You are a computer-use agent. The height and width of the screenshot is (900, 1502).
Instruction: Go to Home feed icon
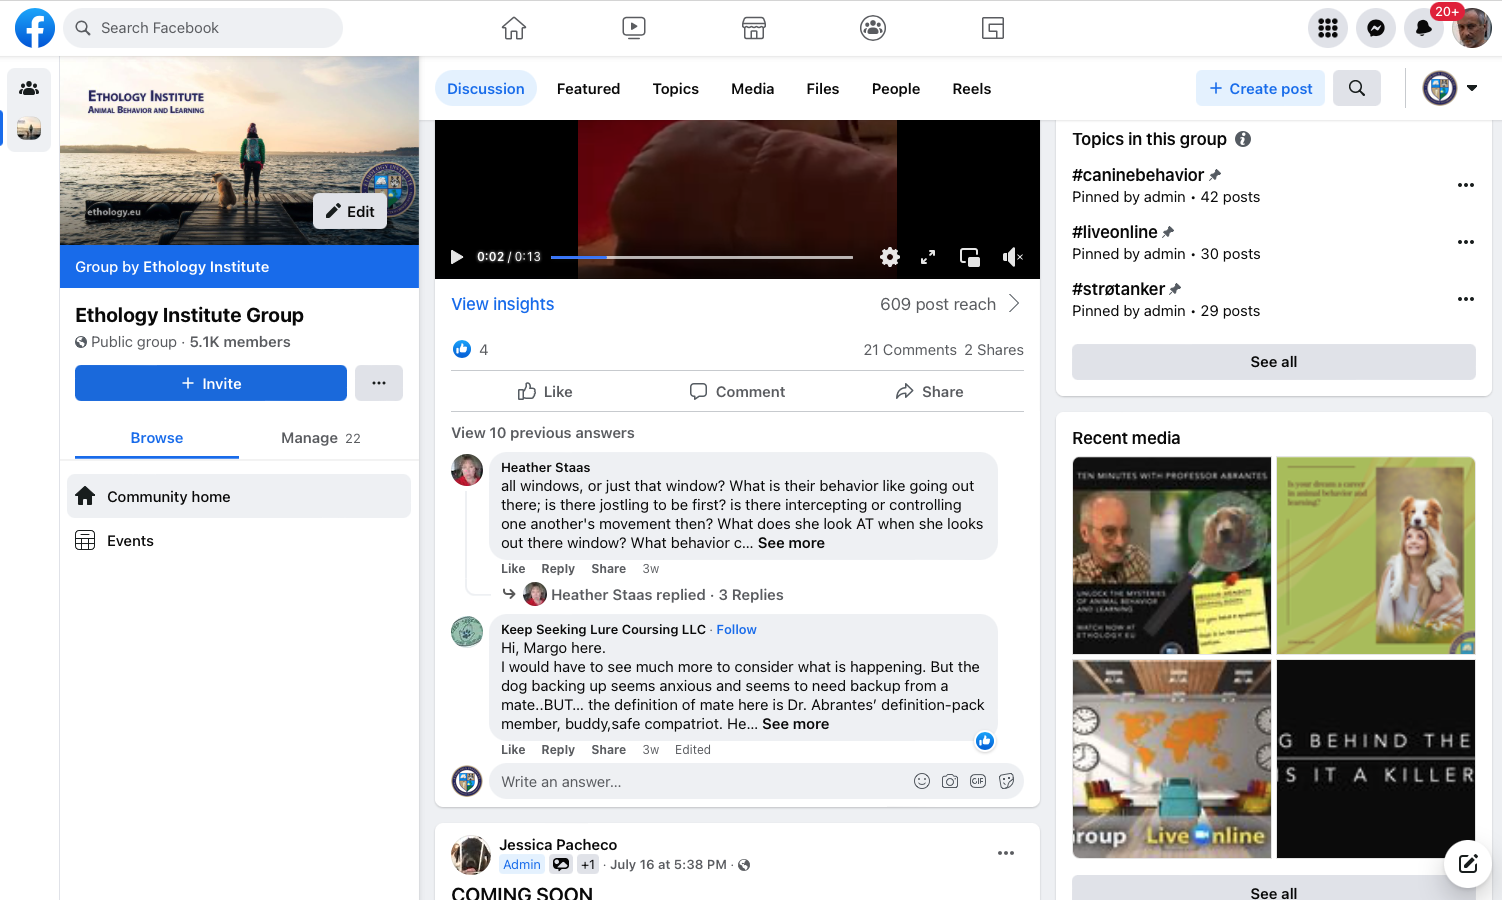click(x=514, y=28)
